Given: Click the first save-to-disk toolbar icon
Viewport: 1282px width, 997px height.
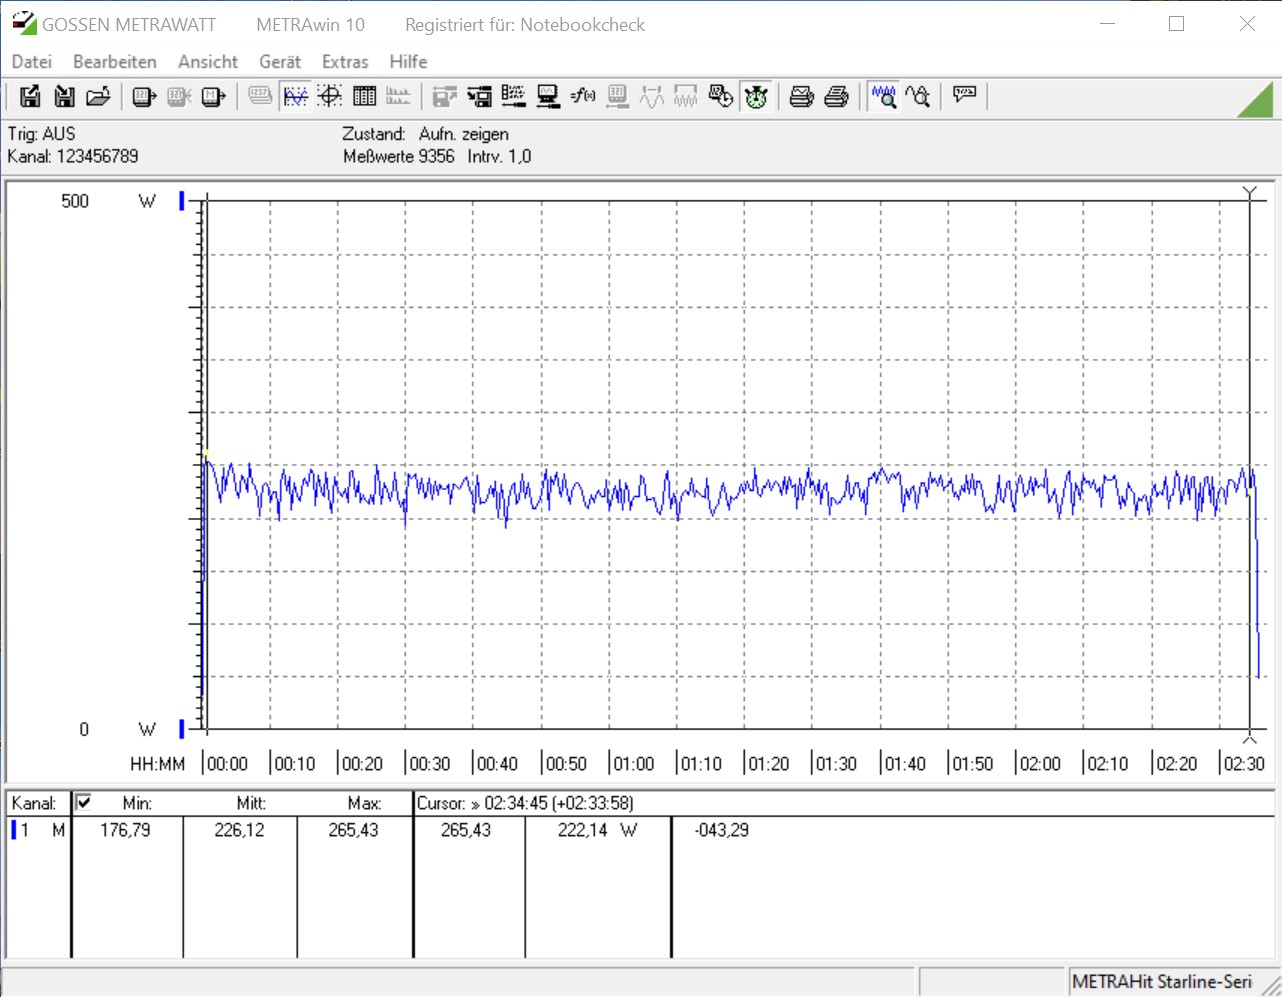Looking at the screenshot, I should click(x=30, y=96).
